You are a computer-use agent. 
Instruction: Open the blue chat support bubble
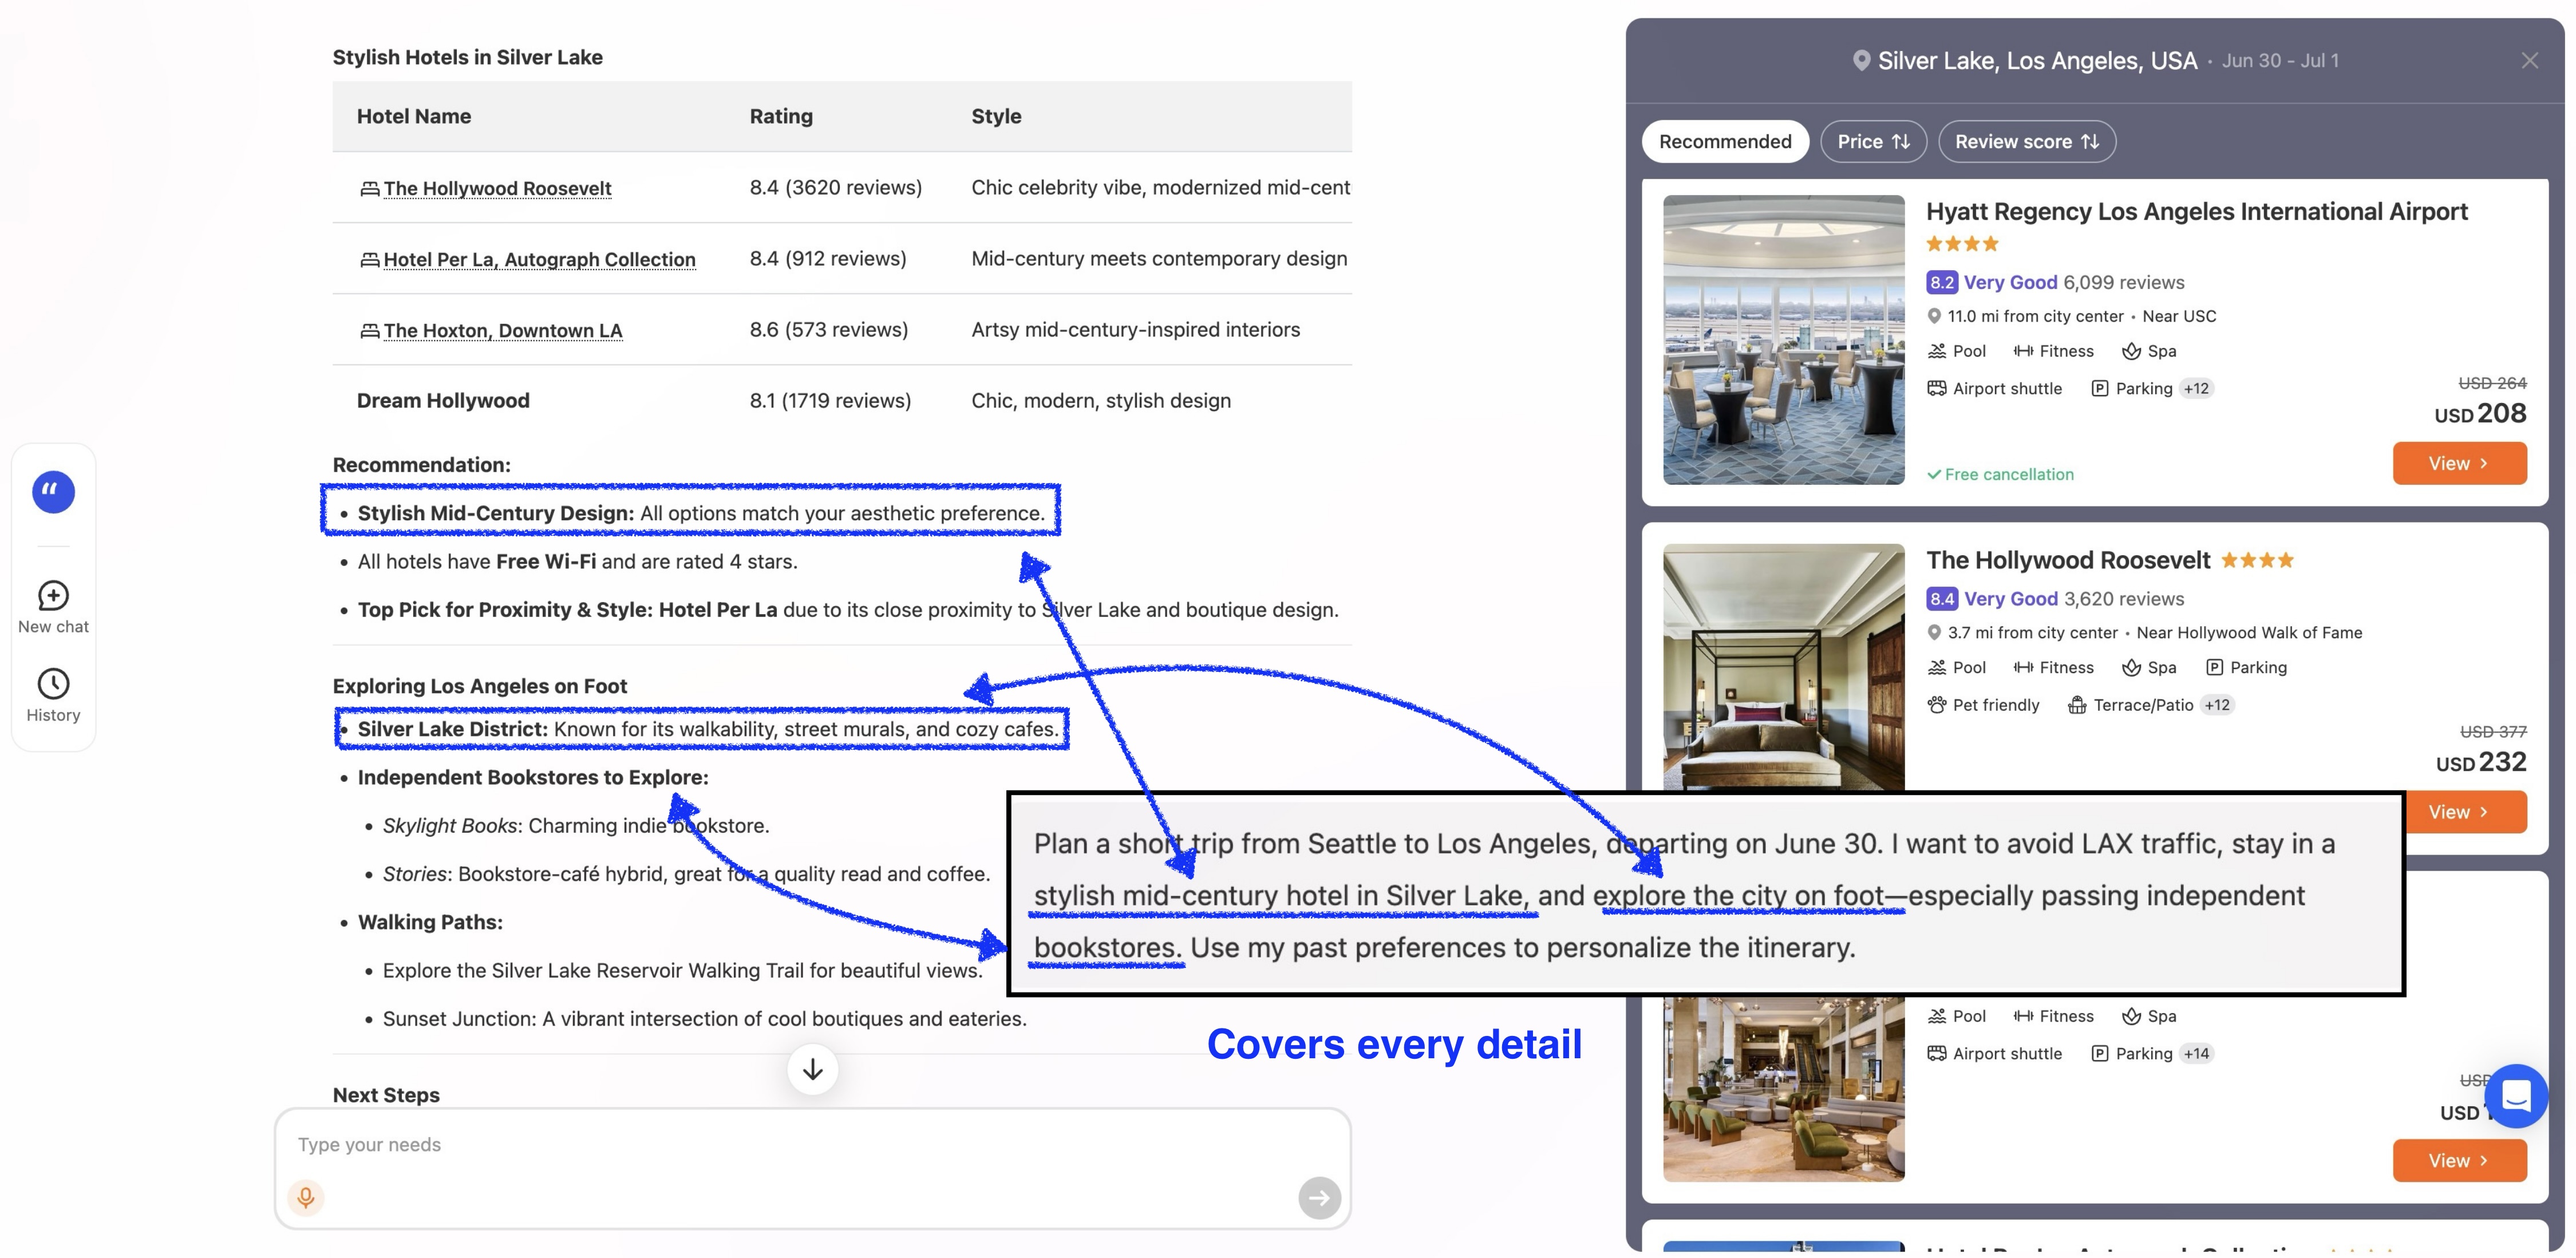[x=2515, y=1096]
